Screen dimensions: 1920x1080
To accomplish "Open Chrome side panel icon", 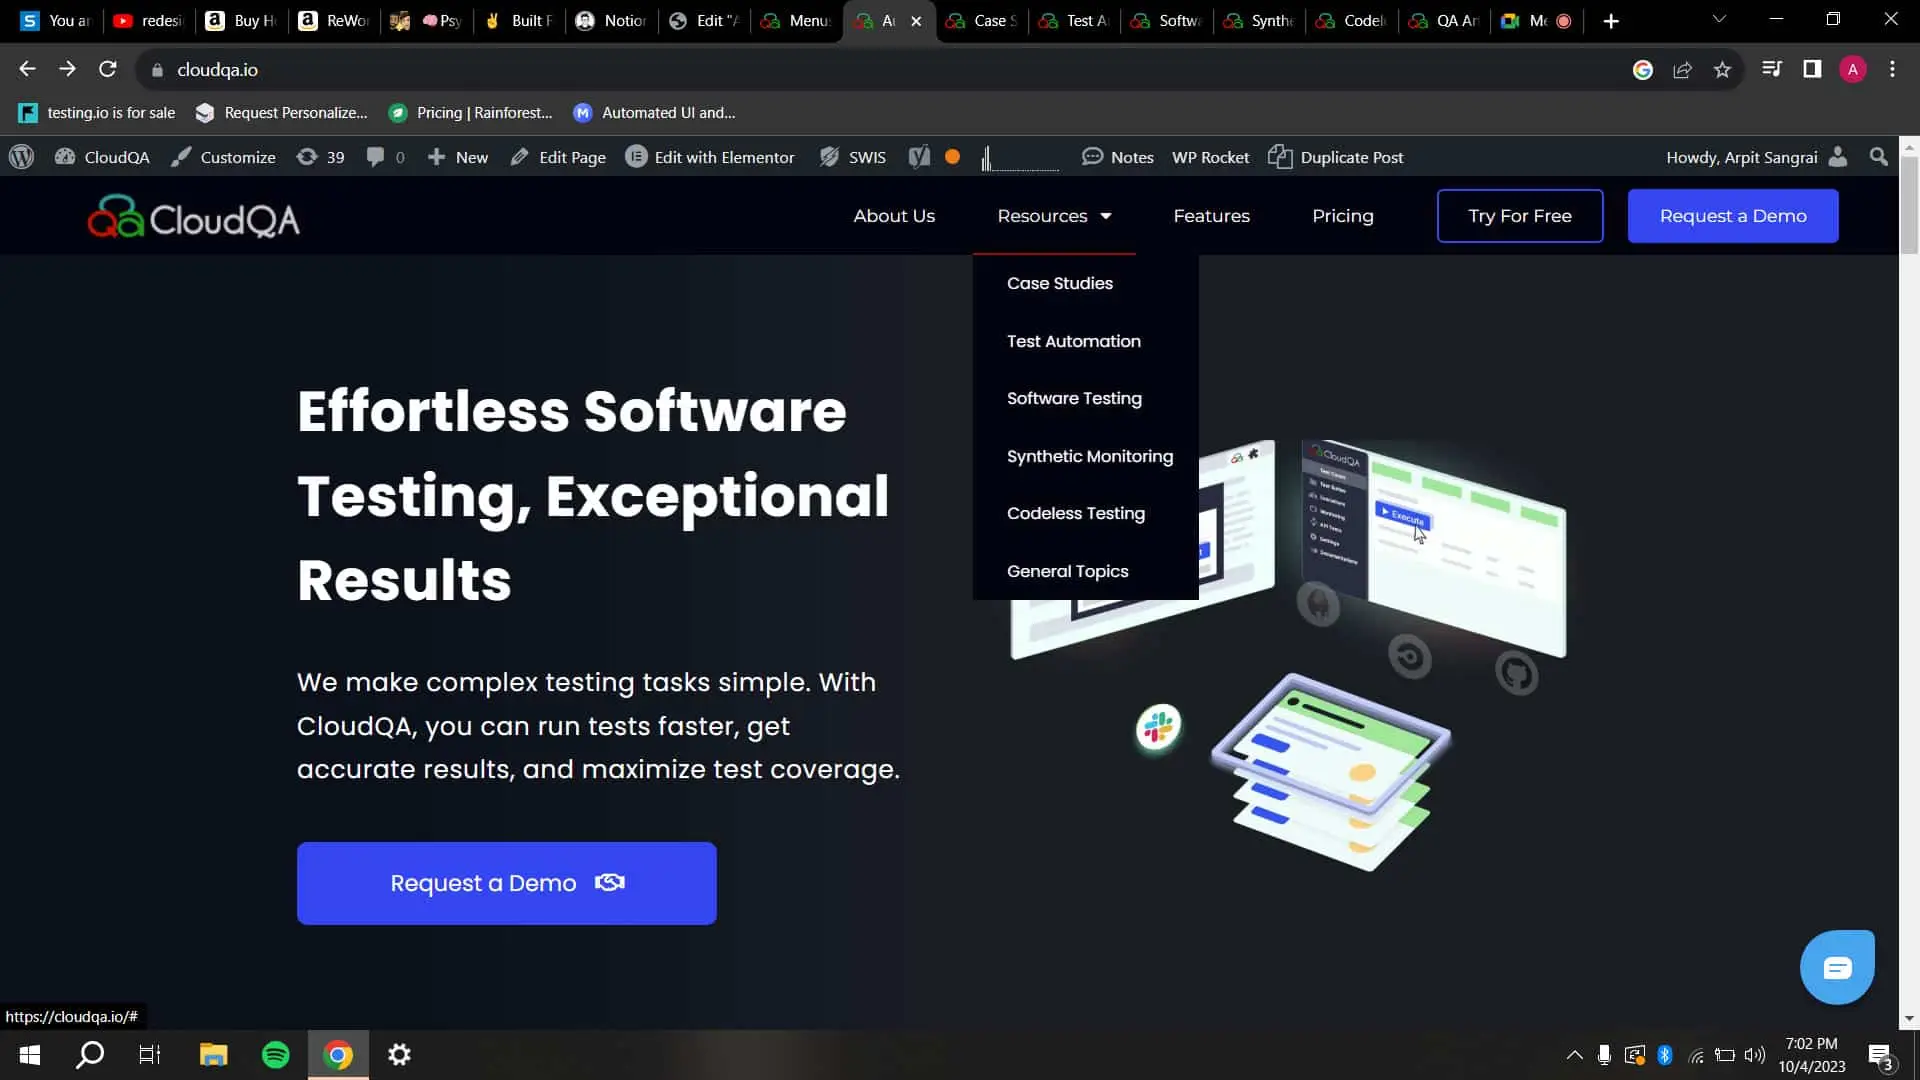I will 1812,69.
